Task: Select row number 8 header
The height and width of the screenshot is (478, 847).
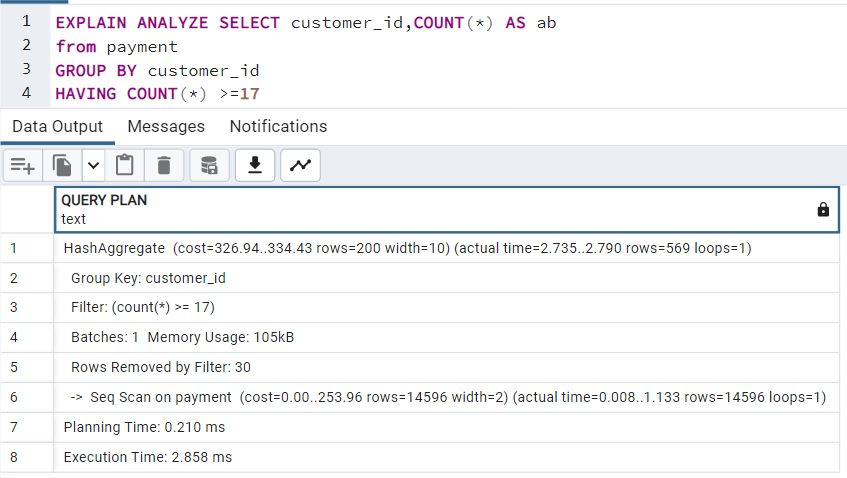Action: [x=27, y=457]
